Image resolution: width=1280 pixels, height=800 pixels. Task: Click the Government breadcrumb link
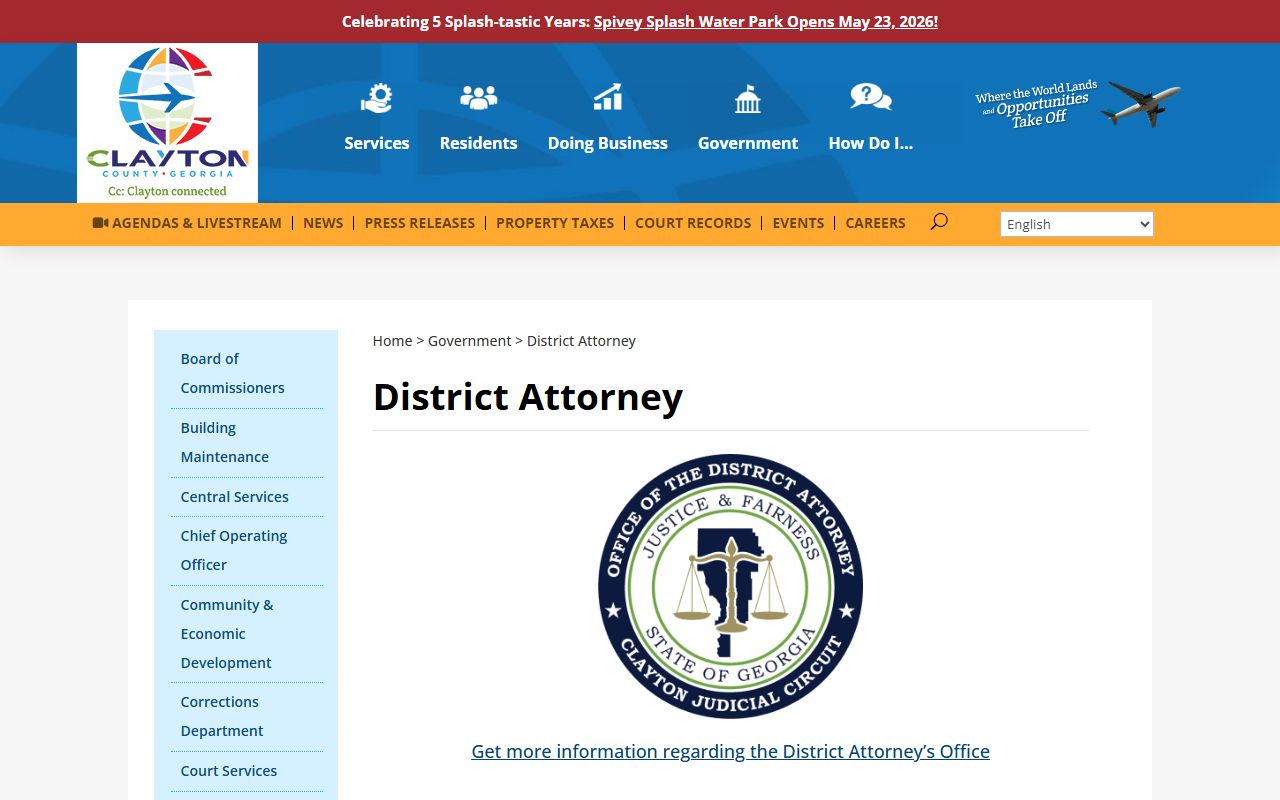click(x=470, y=341)
